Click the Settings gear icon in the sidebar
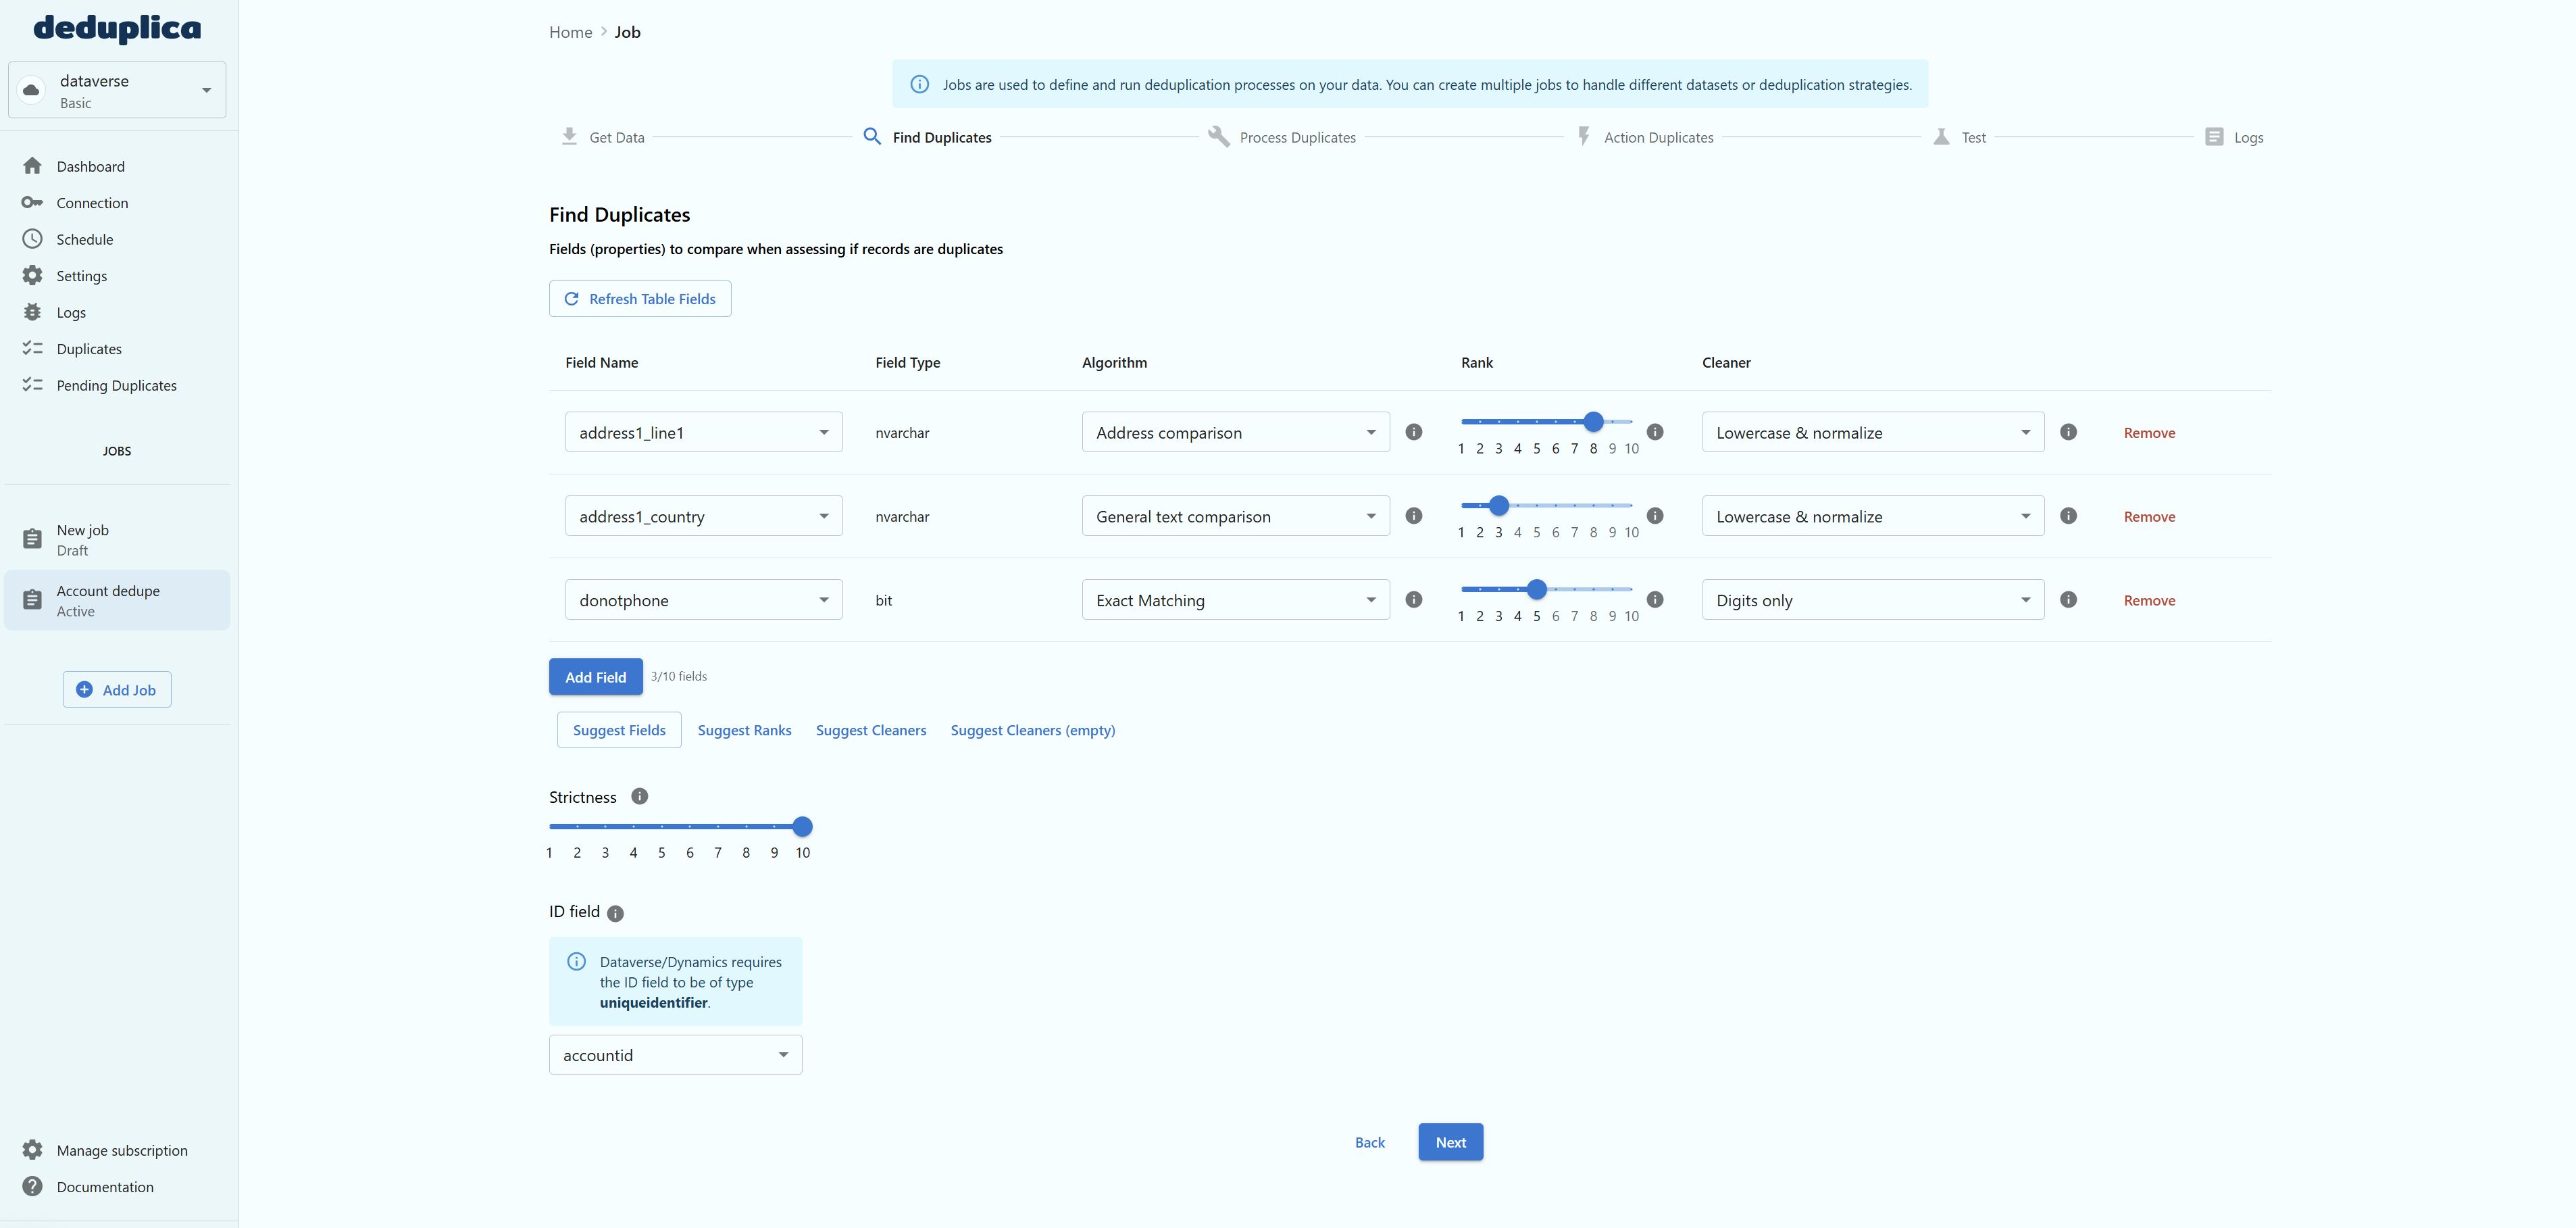 point(33,275)
